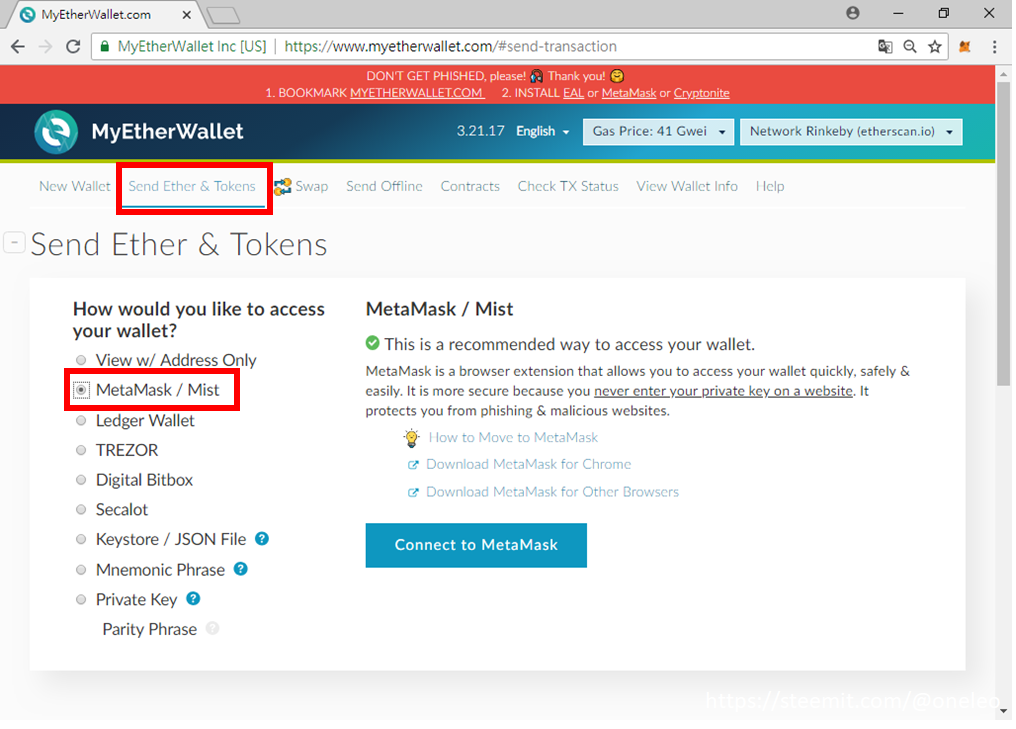Click the Connect to MetaMask button
This screenshot has width=1016, height=729.
pyautogui.click(x=476, y=546)
